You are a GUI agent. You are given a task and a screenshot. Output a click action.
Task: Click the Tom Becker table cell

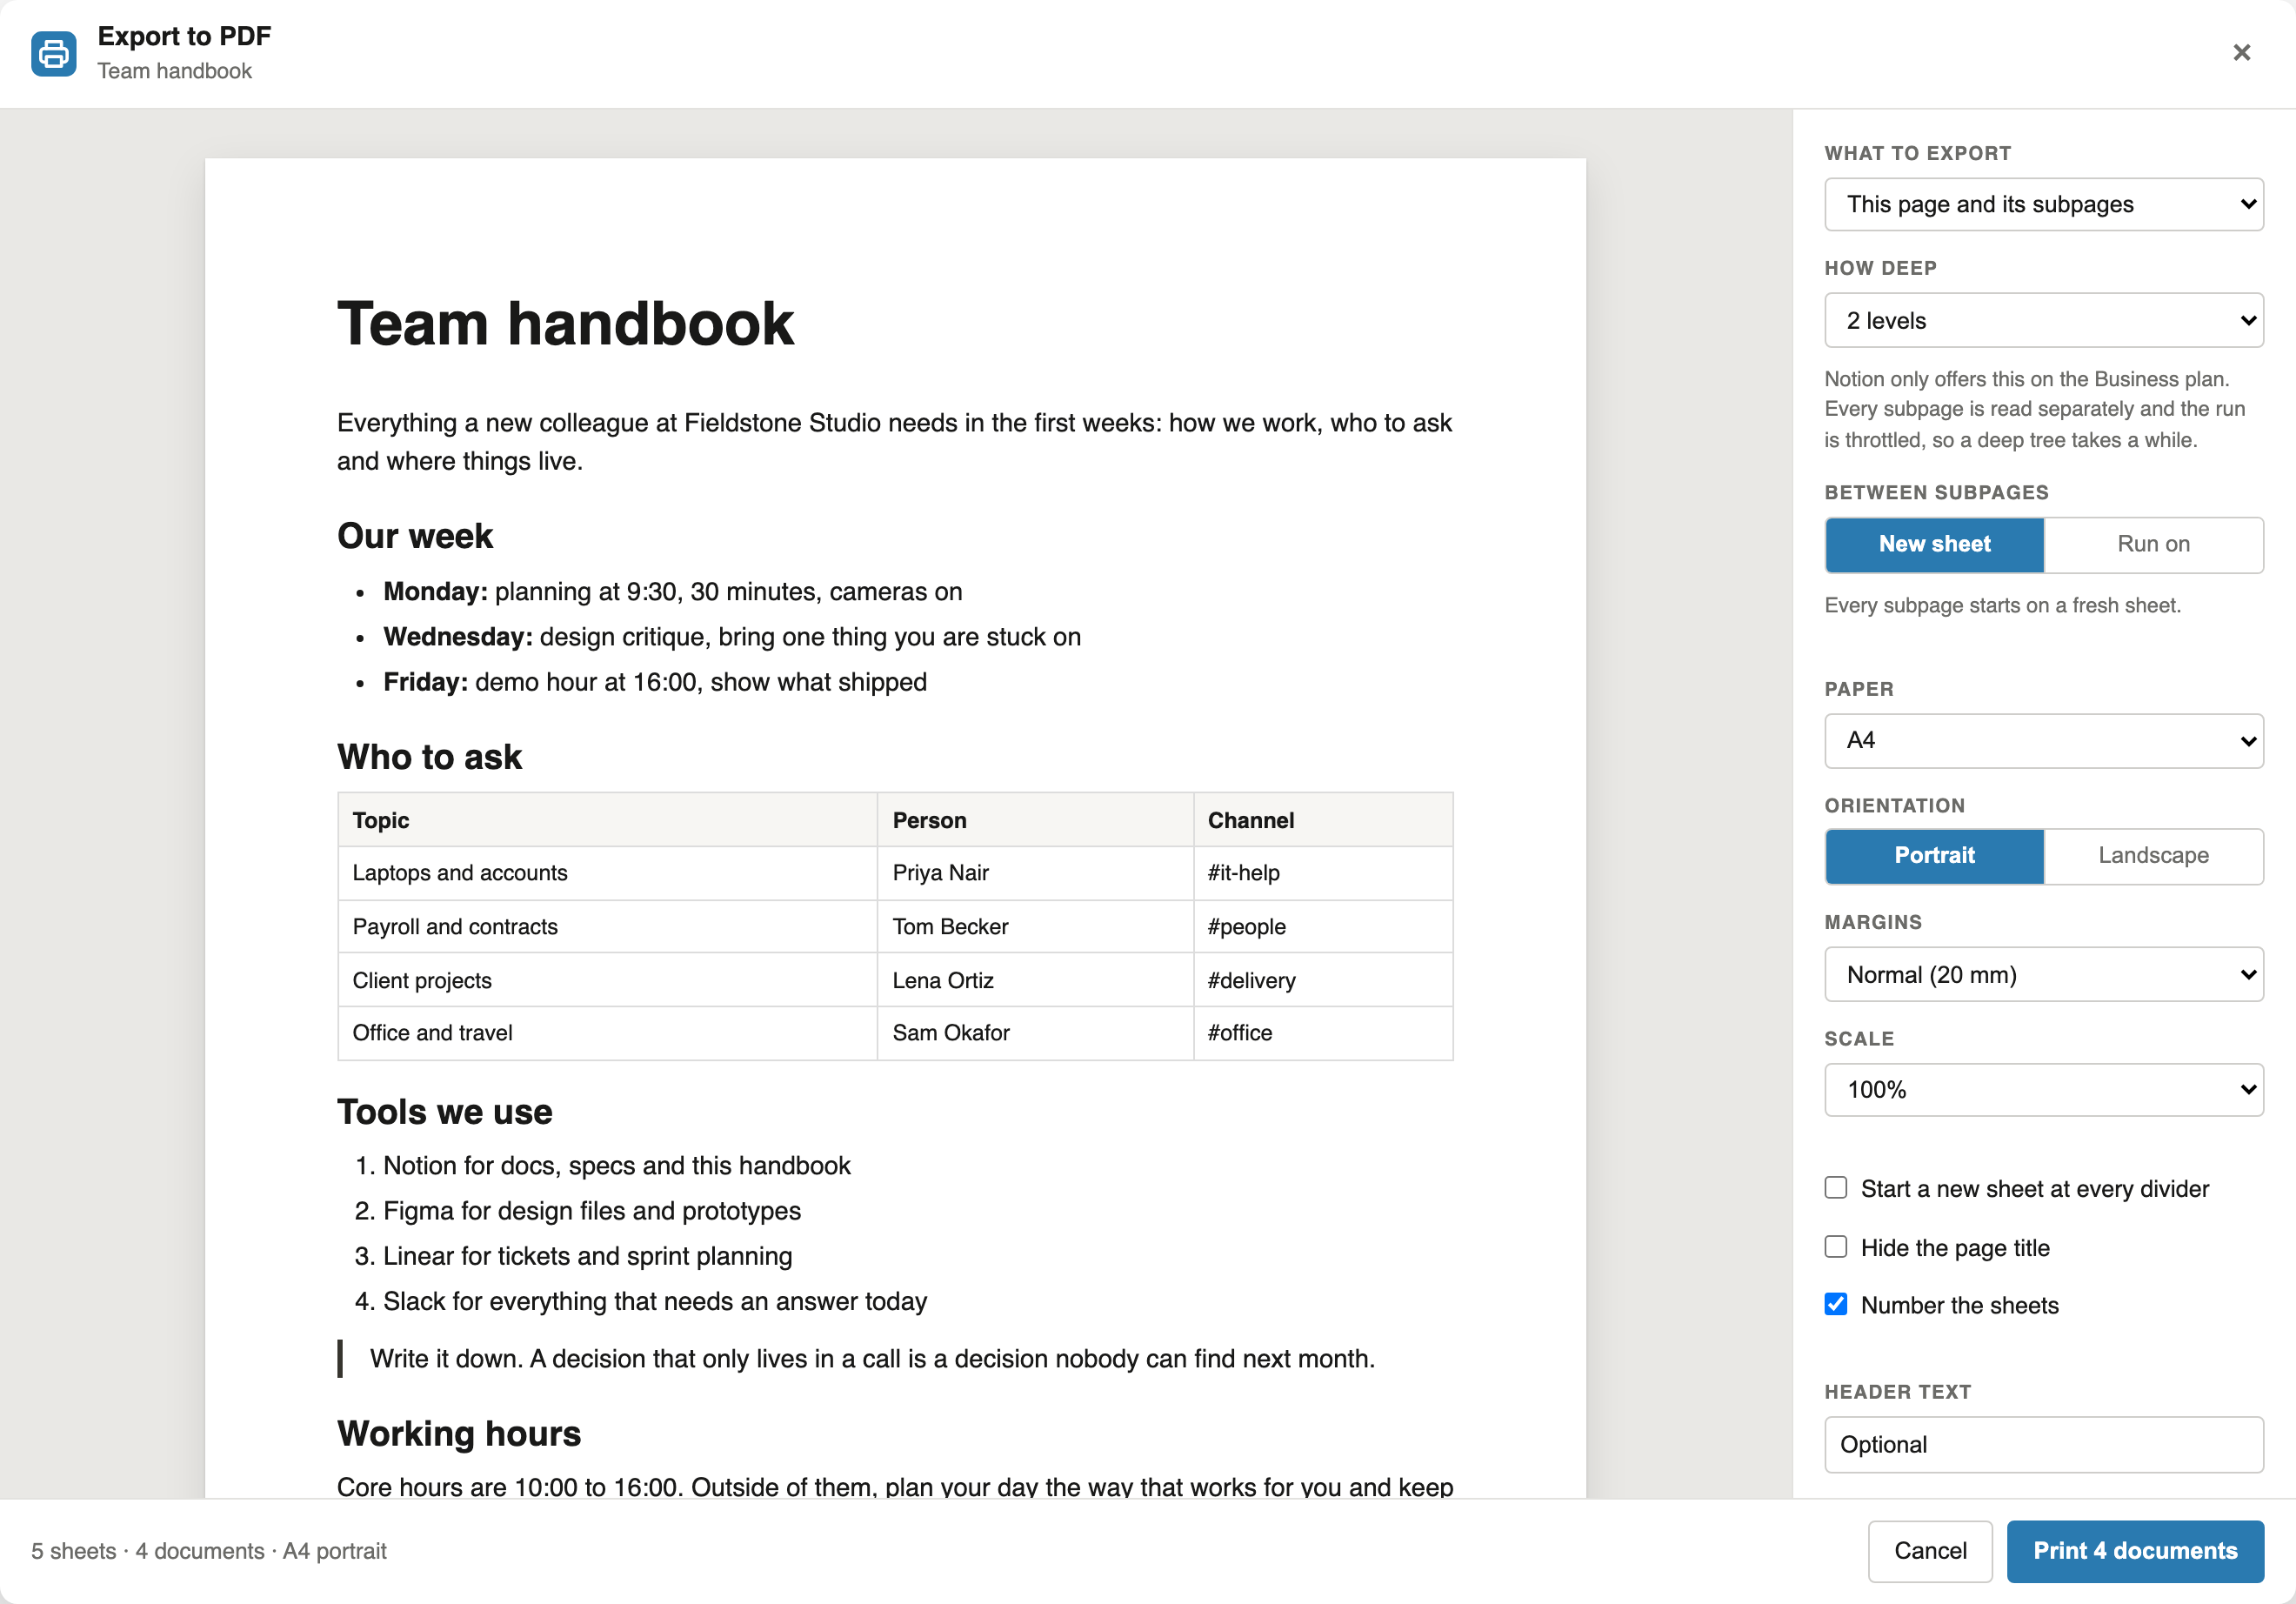1035,927
